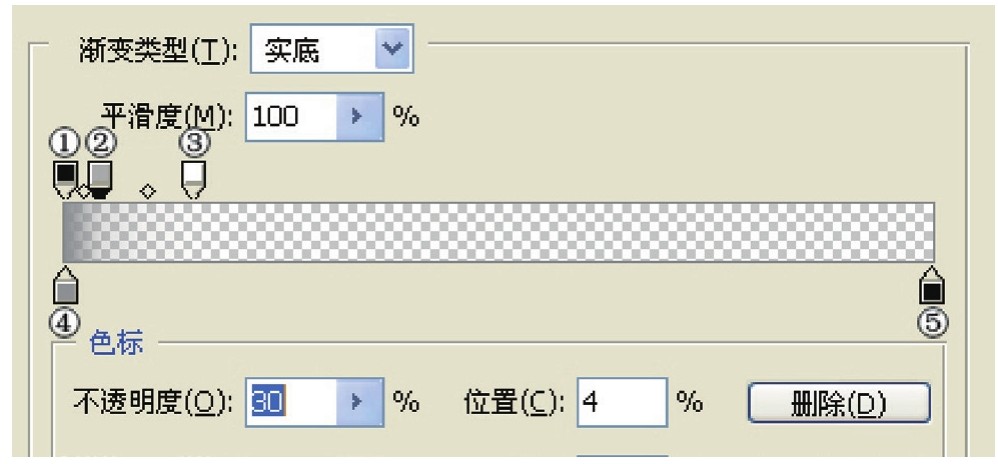
Task: Click the 实底 gradient type combo box
Action: pos(312,51)
